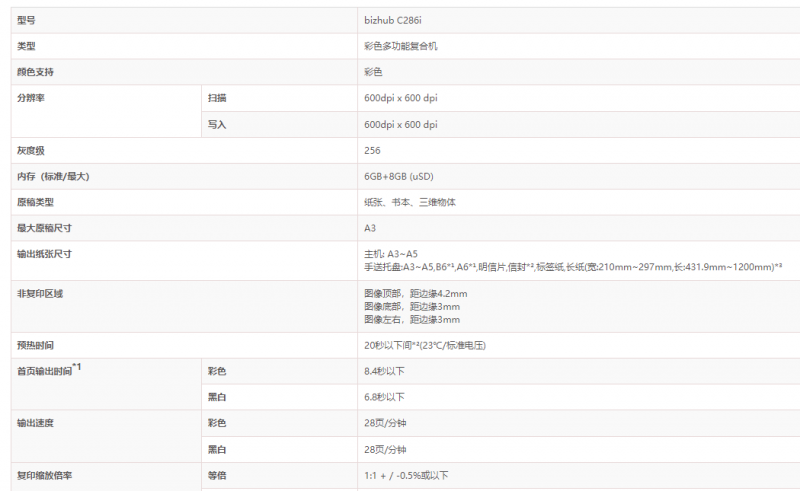This screenshot has height=491, width=800.
Task: Select the 图像底部, 距边缘3mm line
Action: (x=412, y=306)
